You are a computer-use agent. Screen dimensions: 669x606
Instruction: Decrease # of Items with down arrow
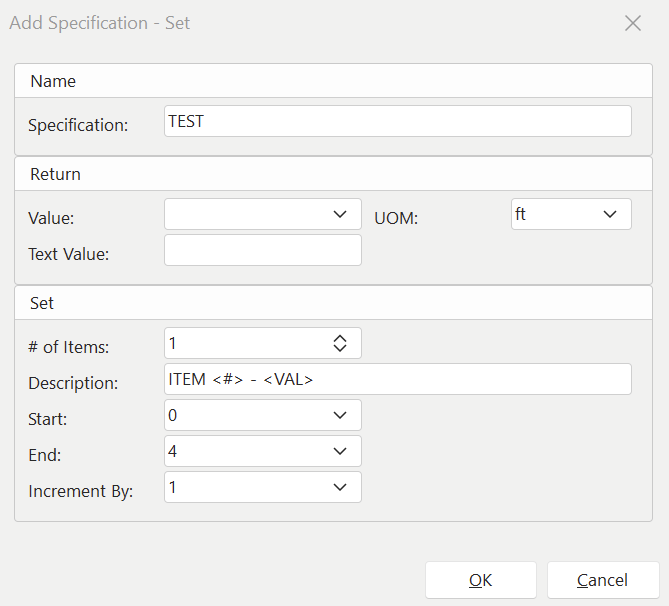[340, 349]
